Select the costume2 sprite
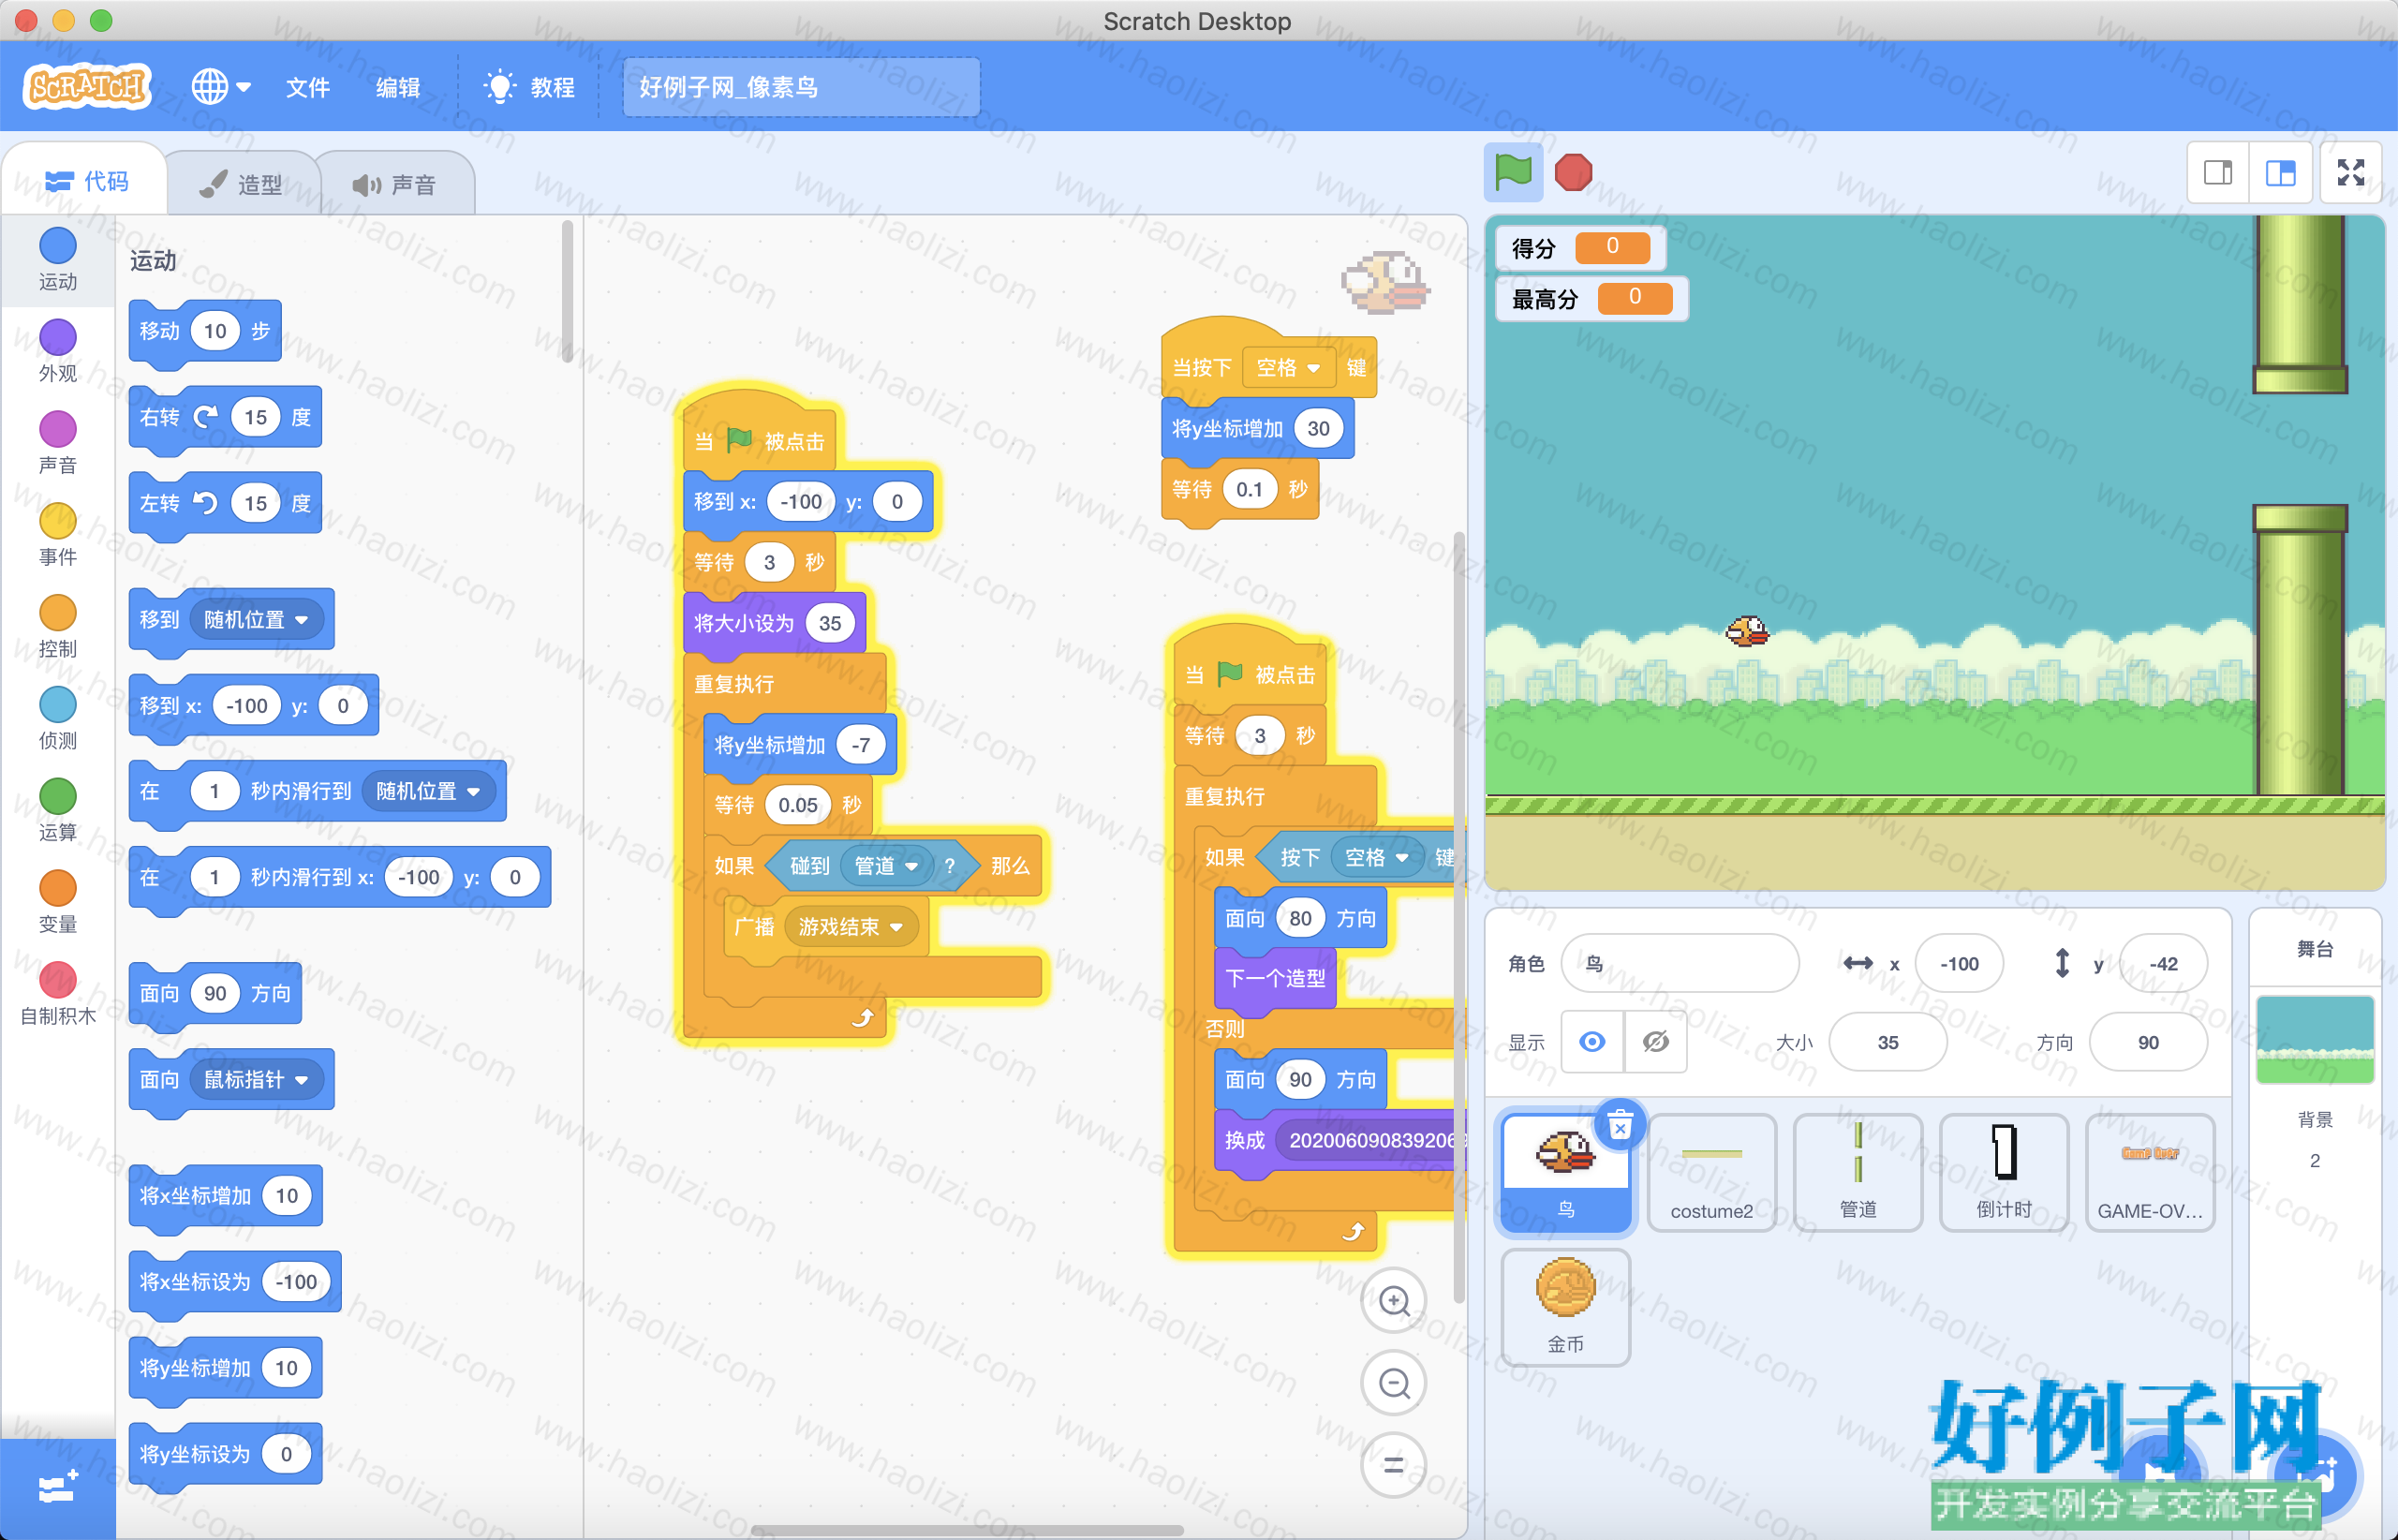The width and height of the screenshot is (2398, 1540). (x=1712, y=1171)
